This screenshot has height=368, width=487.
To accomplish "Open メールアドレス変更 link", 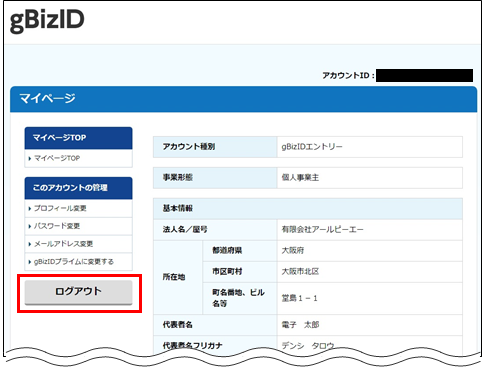I will pos(63,244).
